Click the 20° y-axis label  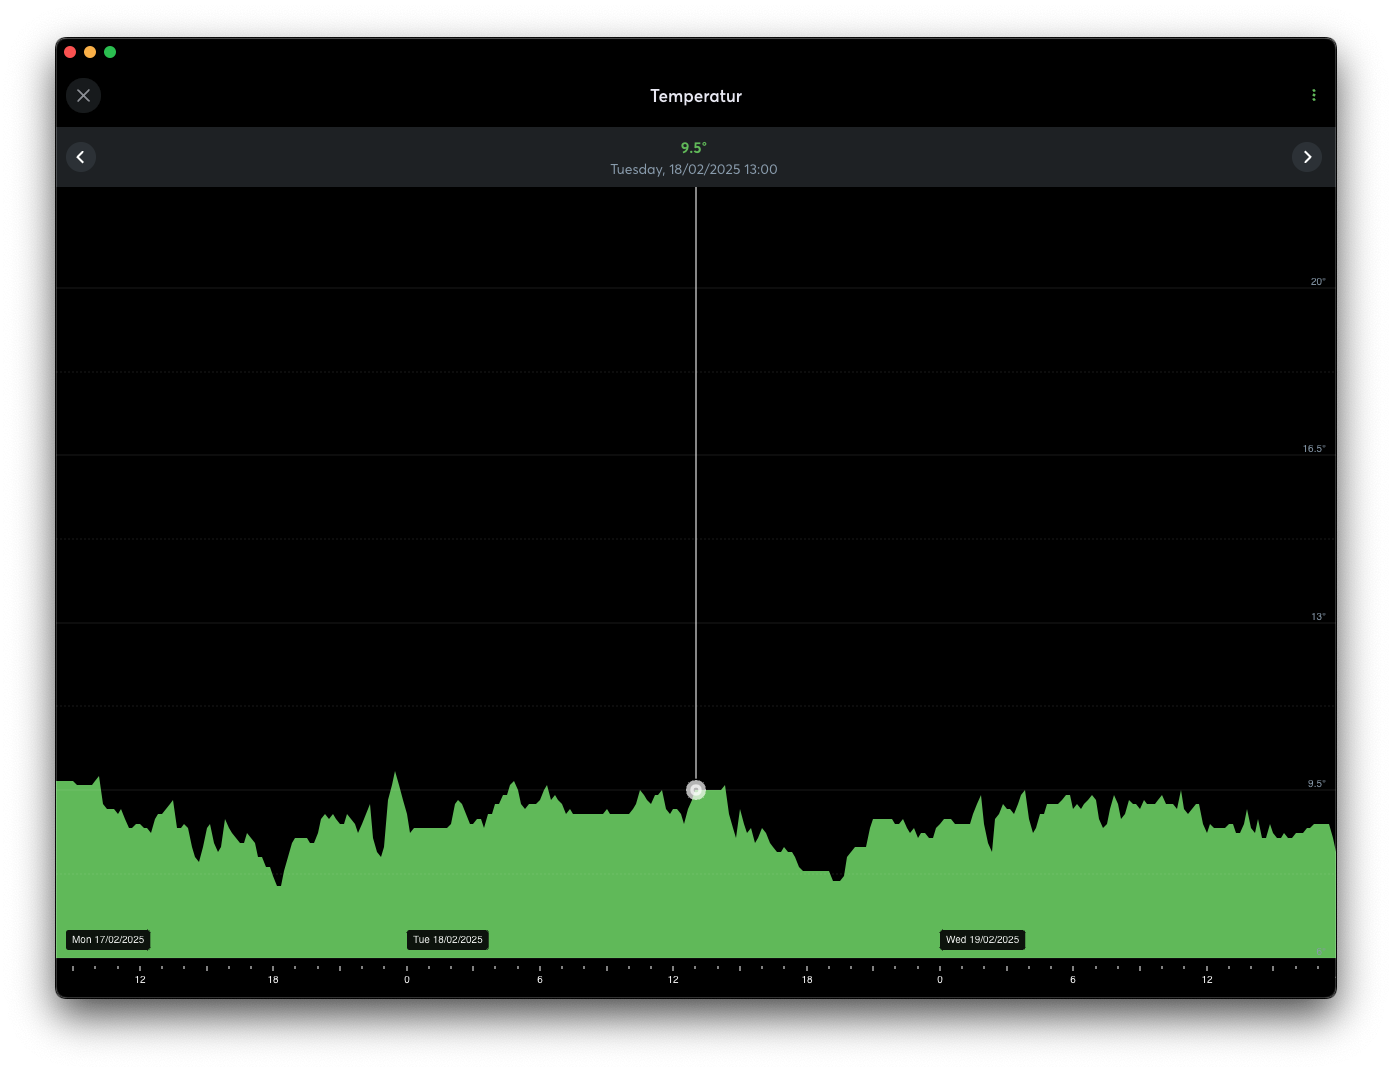1318,282
